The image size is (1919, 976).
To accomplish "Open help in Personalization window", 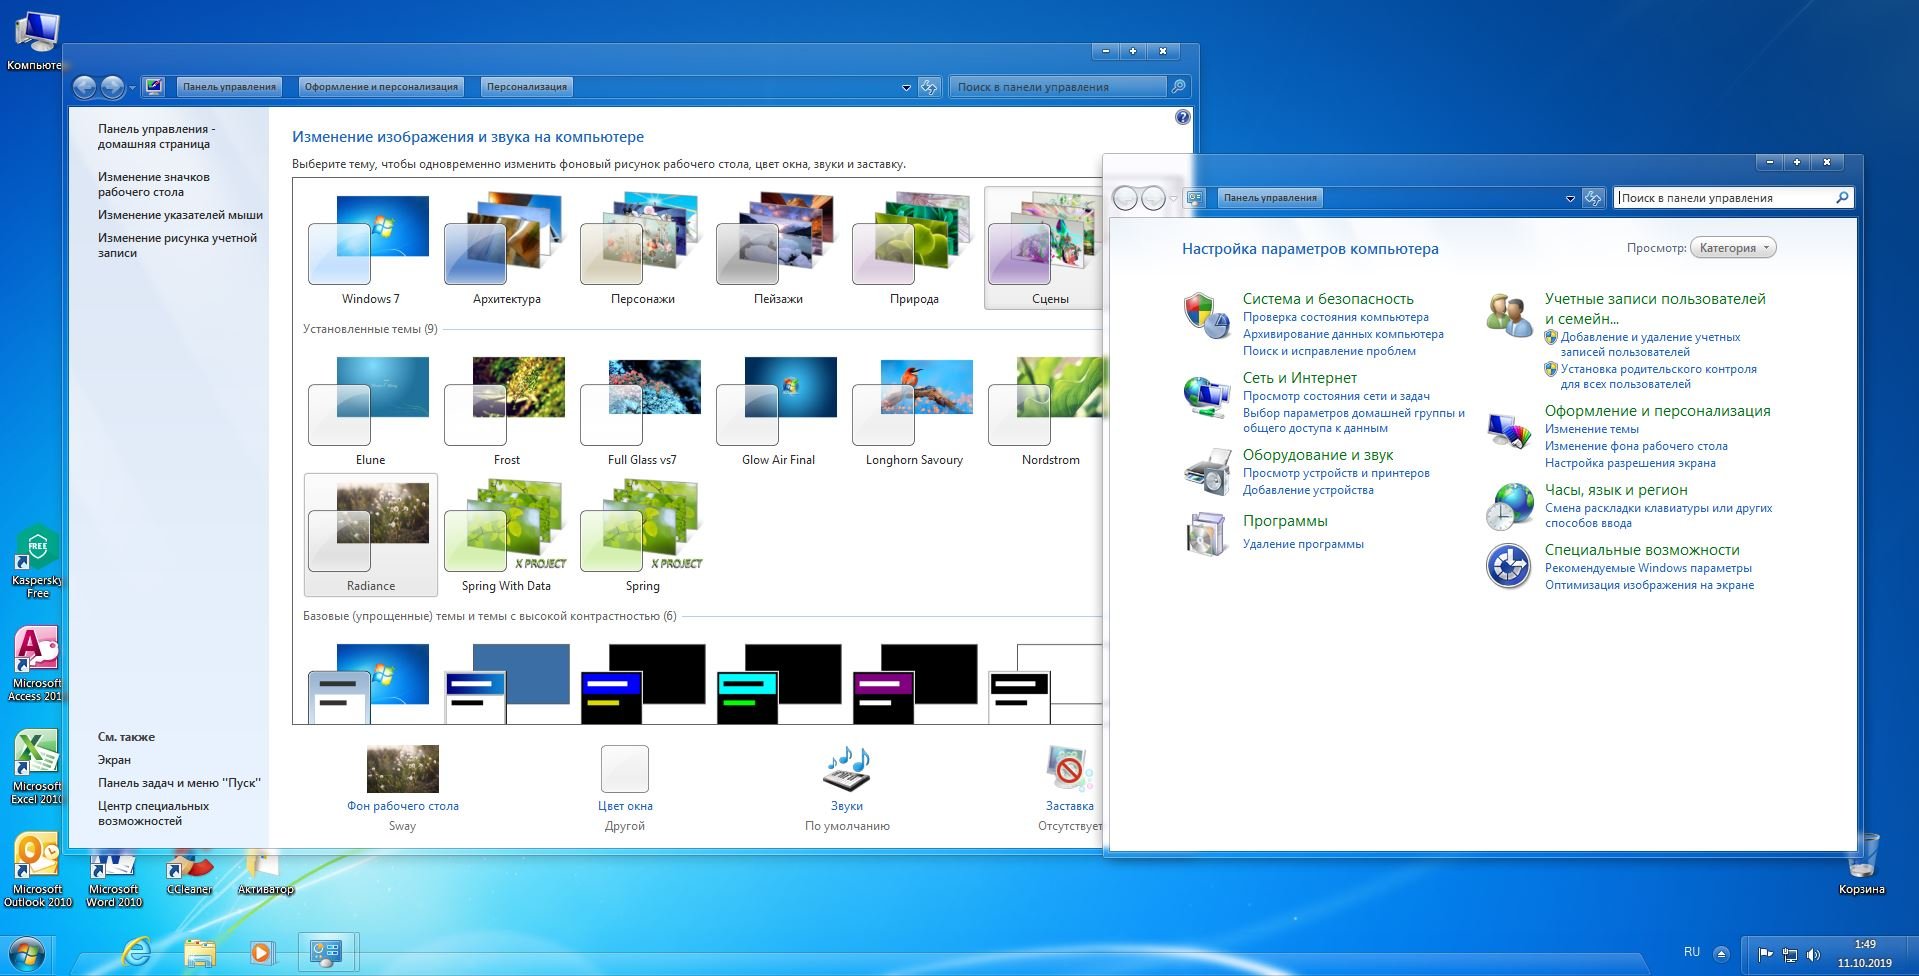I will point(1183,117).
